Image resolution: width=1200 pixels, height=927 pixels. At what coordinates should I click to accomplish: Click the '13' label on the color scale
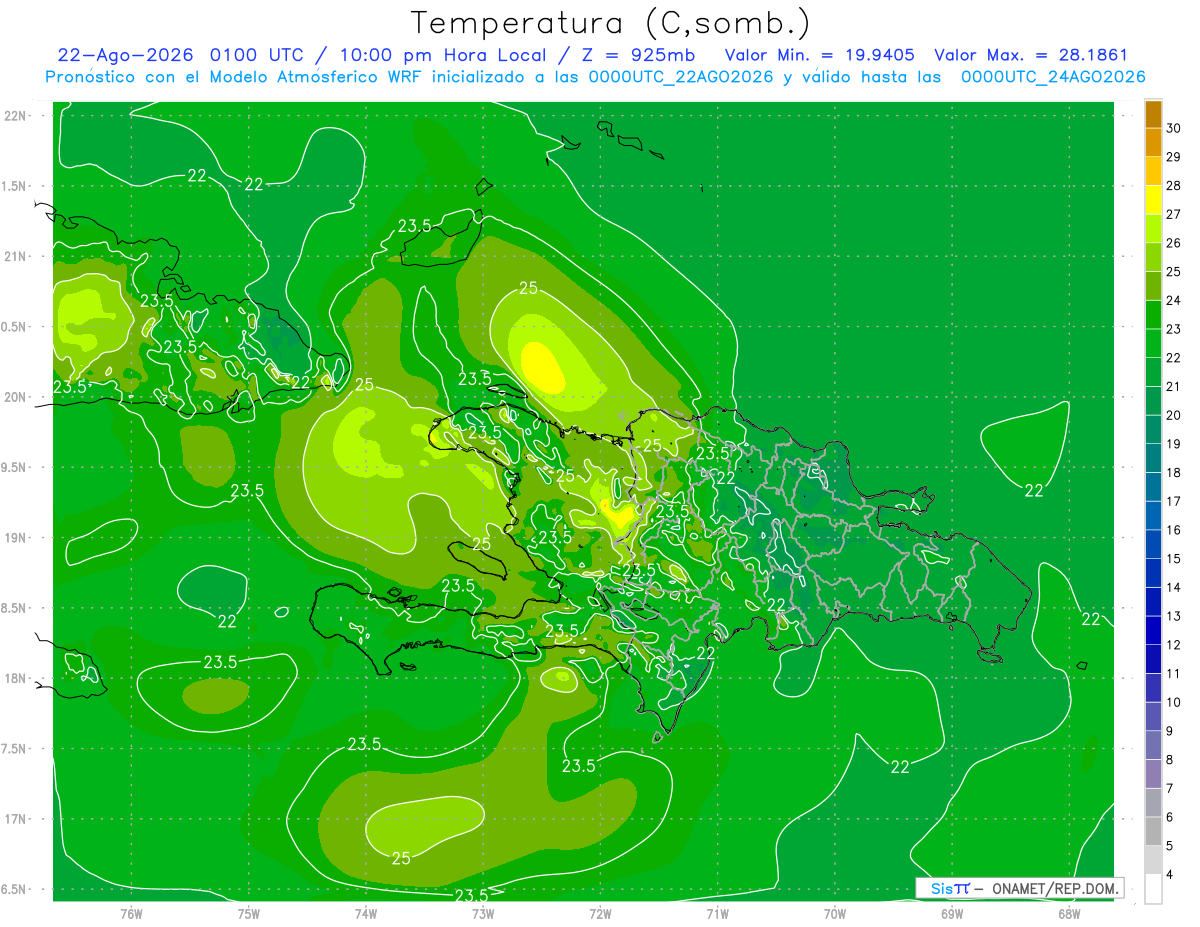(1174, 616)
